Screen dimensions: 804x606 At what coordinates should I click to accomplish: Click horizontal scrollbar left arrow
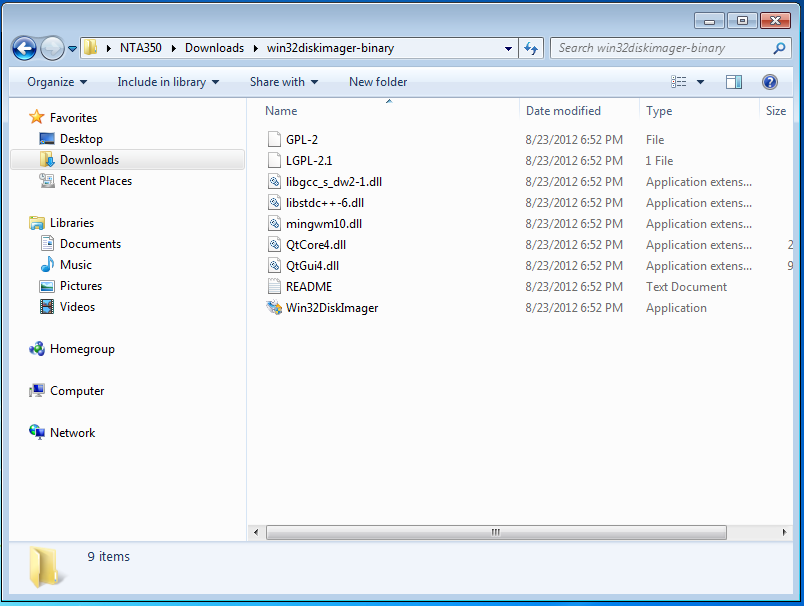(256, 532)
